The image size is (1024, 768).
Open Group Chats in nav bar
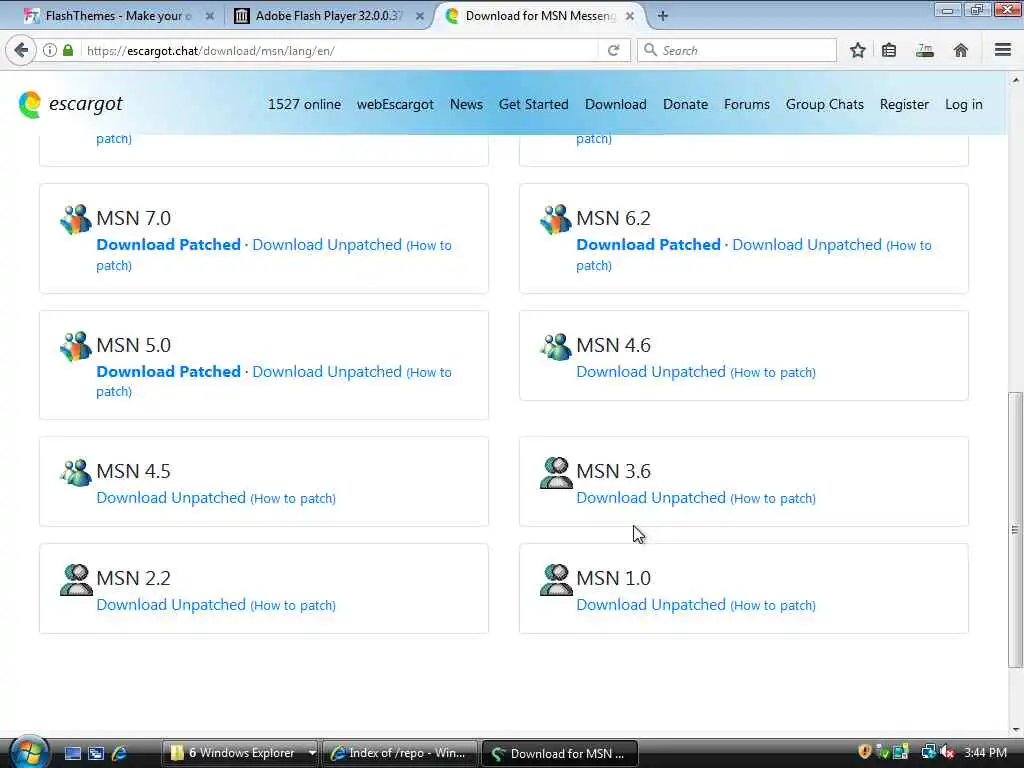point(824,104)
